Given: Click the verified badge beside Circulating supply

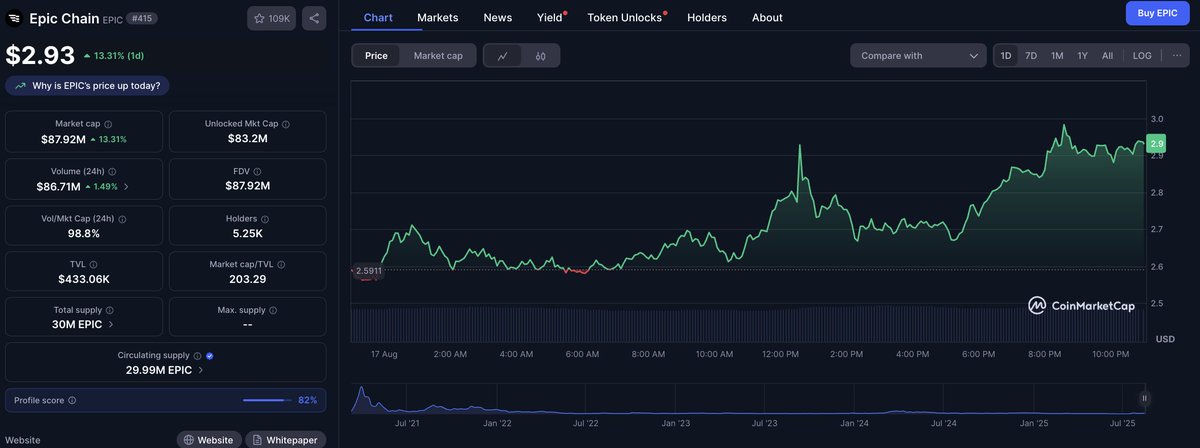Looking at the screenshot, I should (x=210, y=355).
